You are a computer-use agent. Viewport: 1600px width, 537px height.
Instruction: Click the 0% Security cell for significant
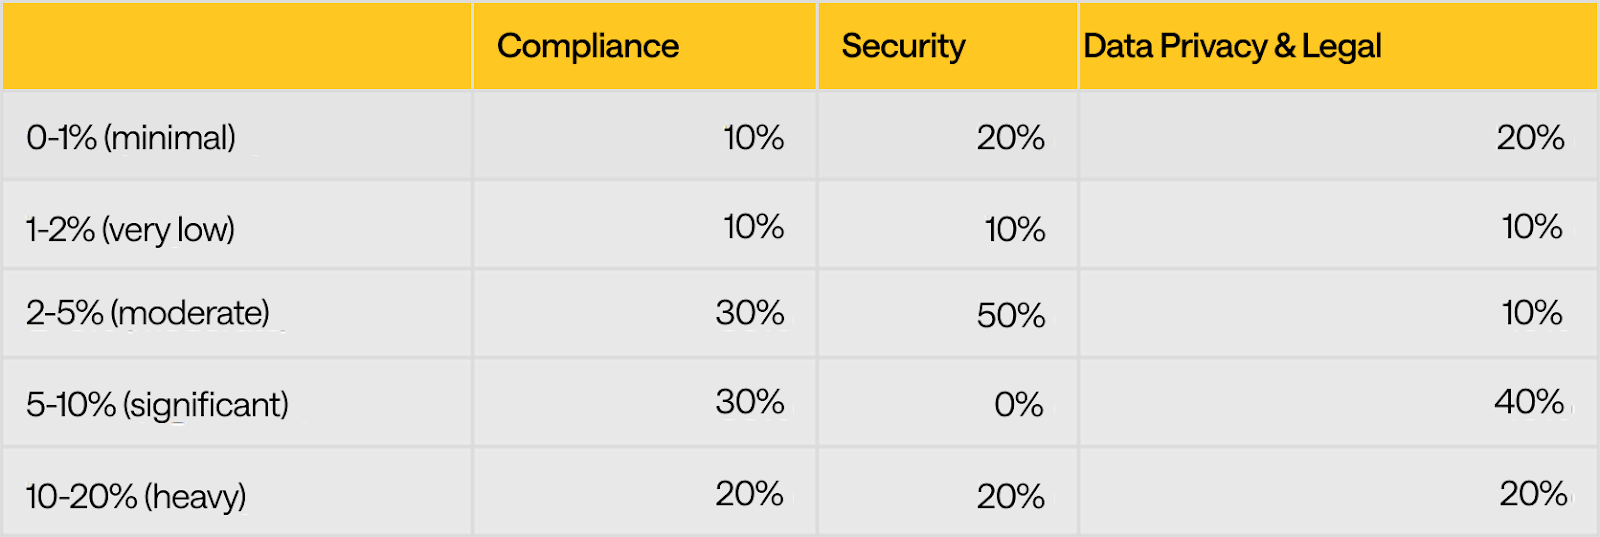point(1018,405)
